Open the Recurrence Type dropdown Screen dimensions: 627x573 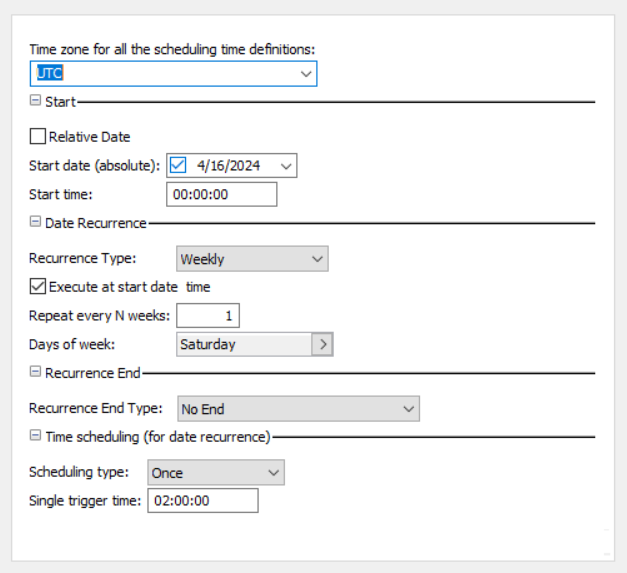pos(317,259)
